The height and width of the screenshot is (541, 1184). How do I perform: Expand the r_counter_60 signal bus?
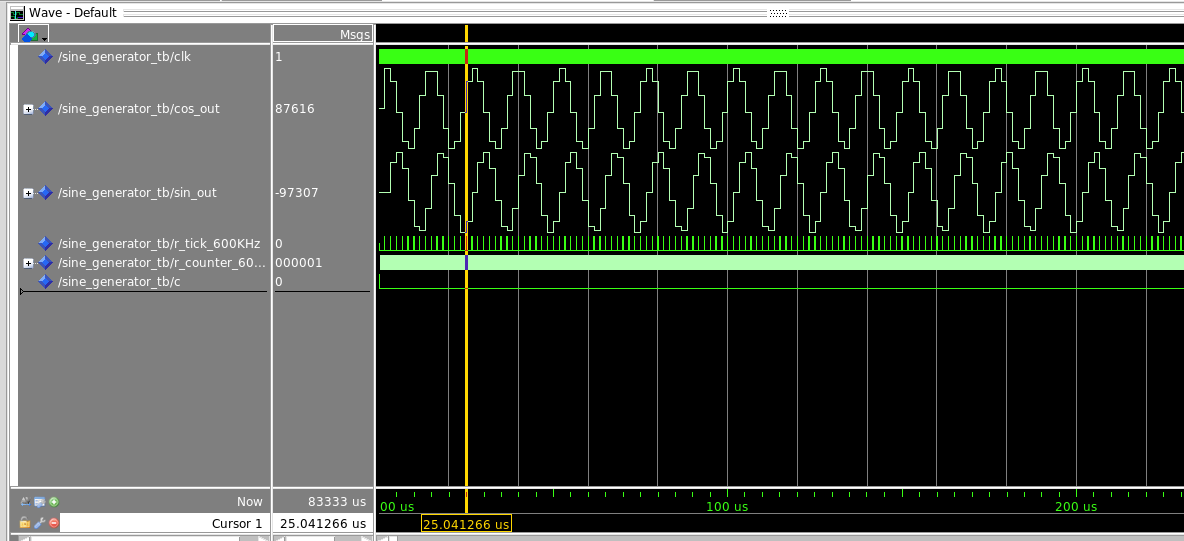28,263
